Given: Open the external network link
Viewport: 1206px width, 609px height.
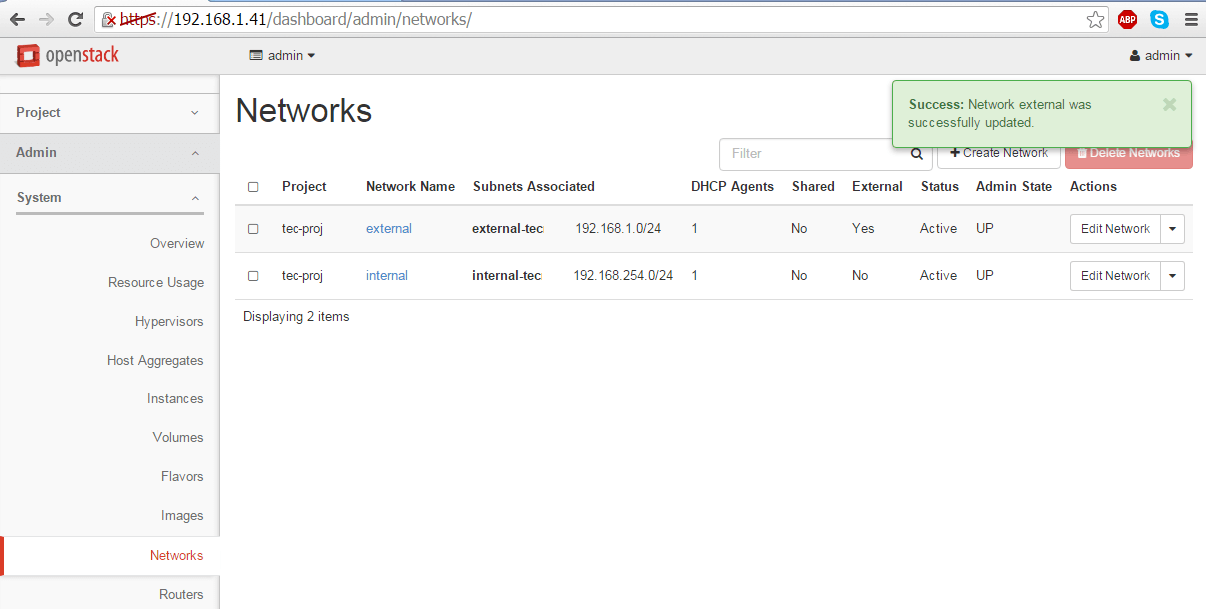Looking at the screenshot, I should coord(389,229).
